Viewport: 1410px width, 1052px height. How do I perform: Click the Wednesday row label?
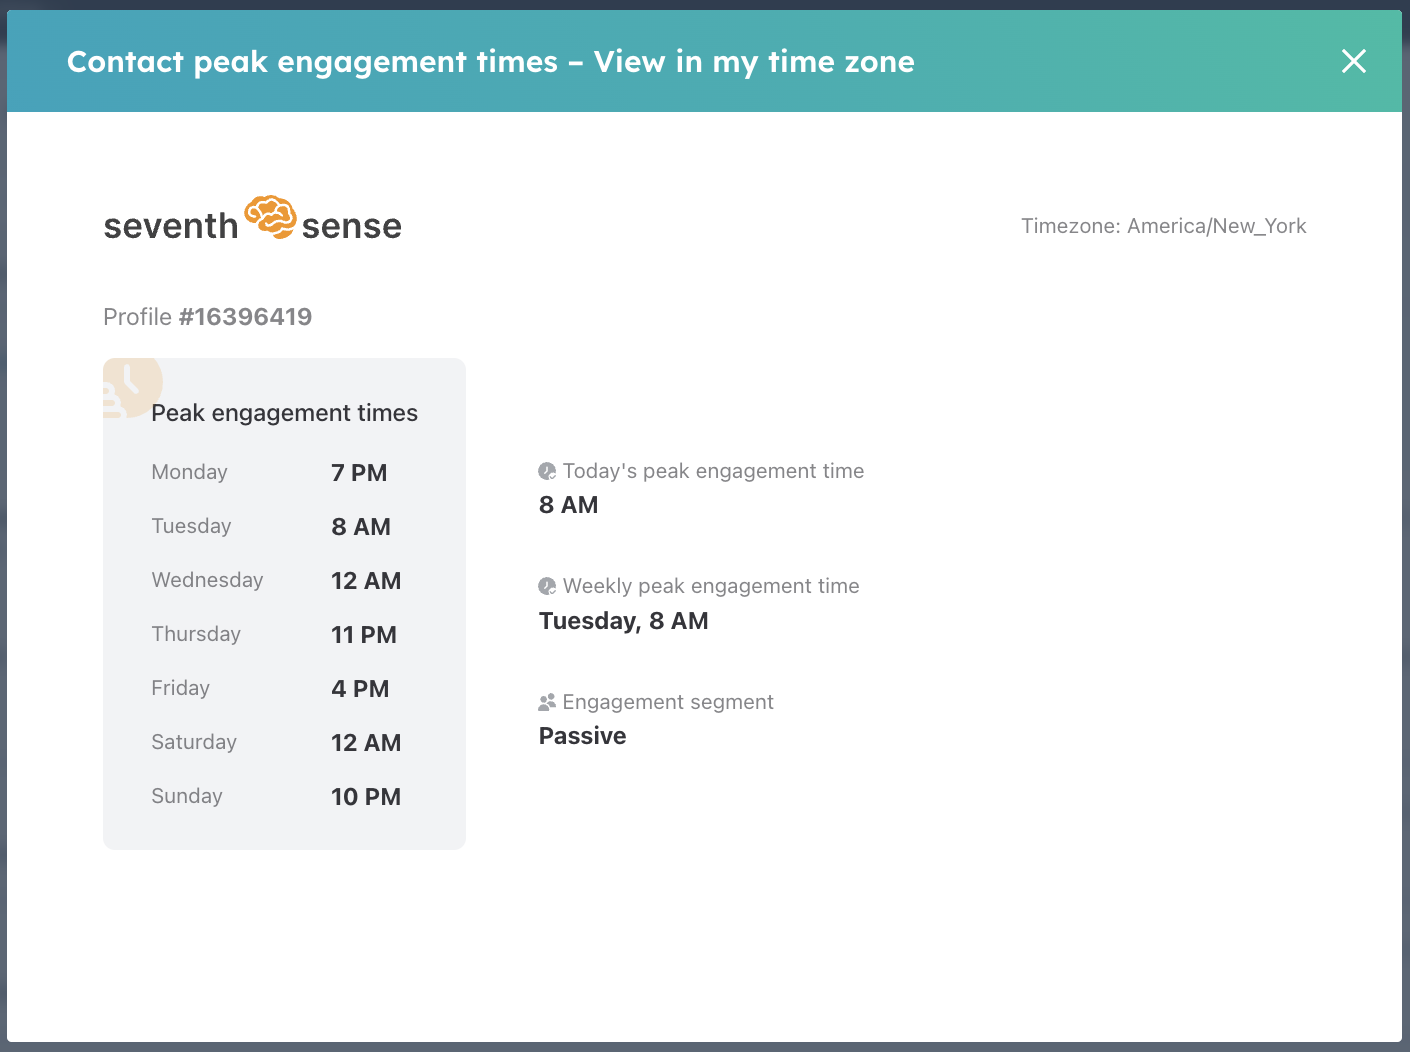pyautogui.click(x=207, y=580)
